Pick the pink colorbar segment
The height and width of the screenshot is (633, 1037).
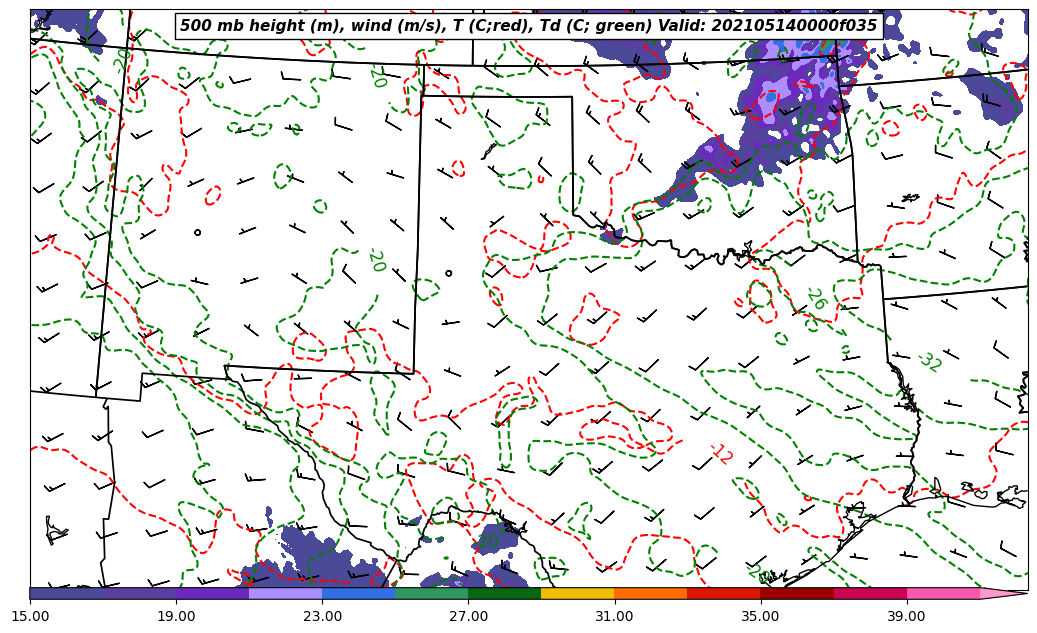942,593
